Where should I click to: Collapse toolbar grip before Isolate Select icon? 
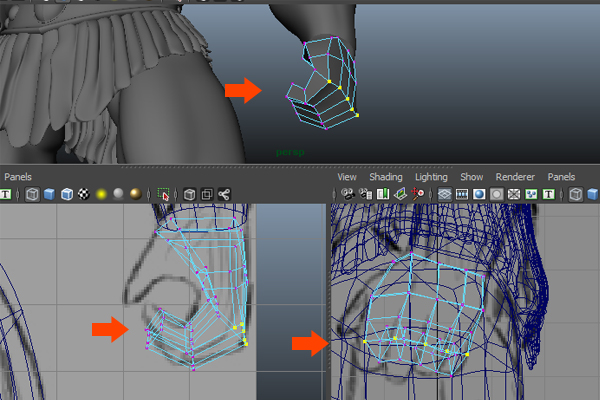tap(149, 194)
